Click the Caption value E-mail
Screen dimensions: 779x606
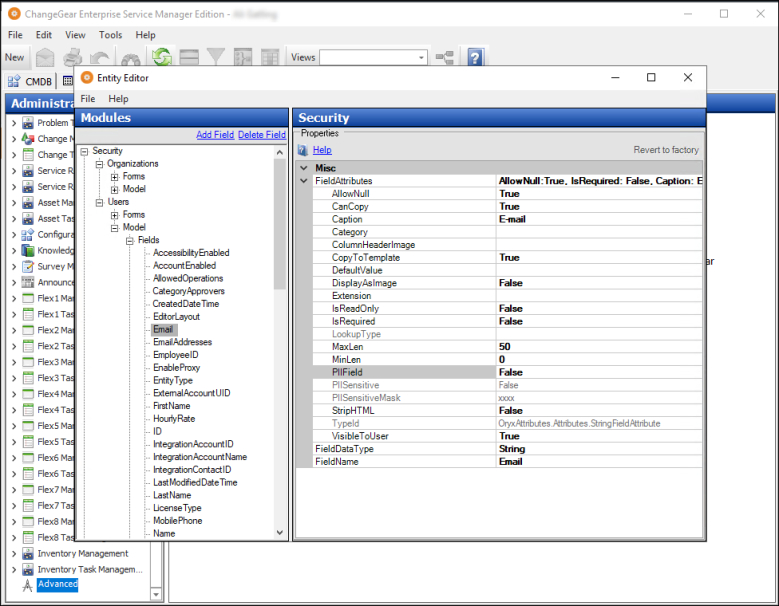click(600, 219)
